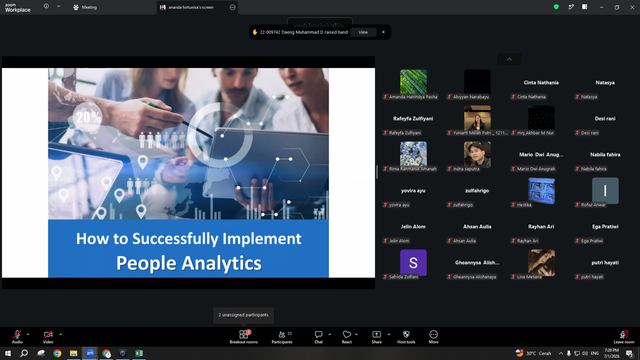Open the Windows notification center
The height and width of the screenshot is (360, 640).
pyautogui.click(x=629, y=353)
